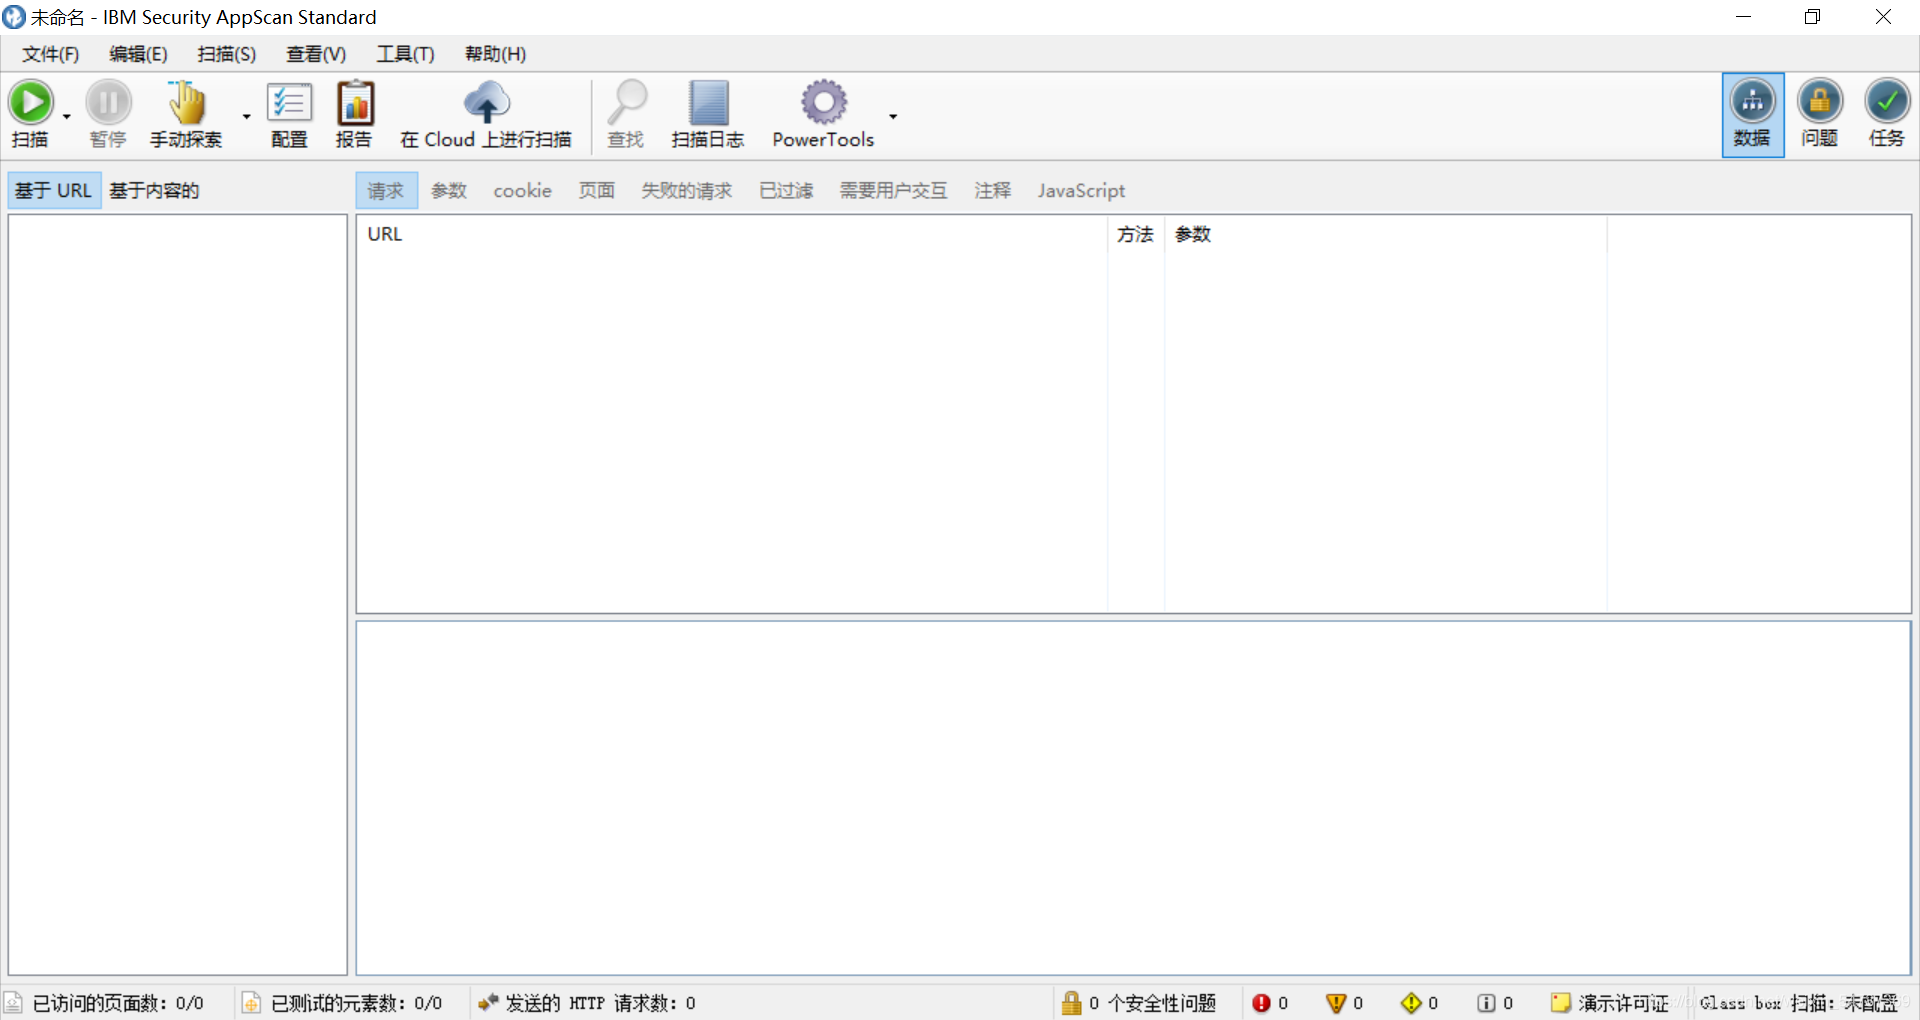Open the 文件(F) menu
The image size is (1920, 1020).
click(x=51, y=54)
